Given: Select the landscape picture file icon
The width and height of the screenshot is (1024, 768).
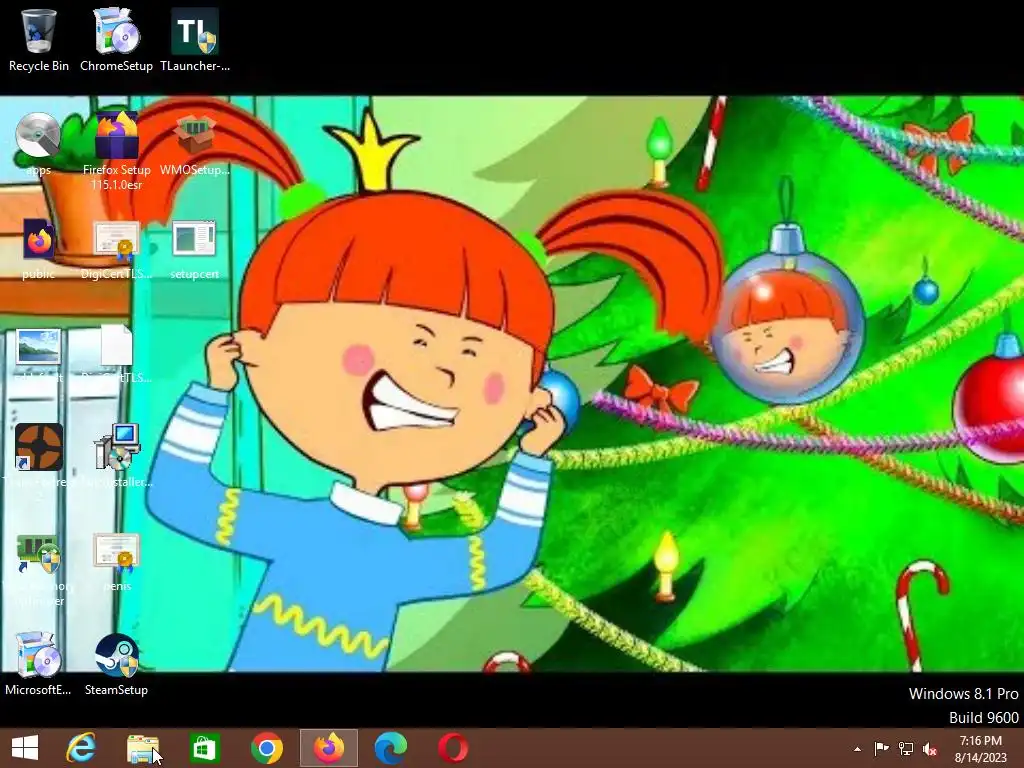Looking at the screenshot, I should (39, 353).
